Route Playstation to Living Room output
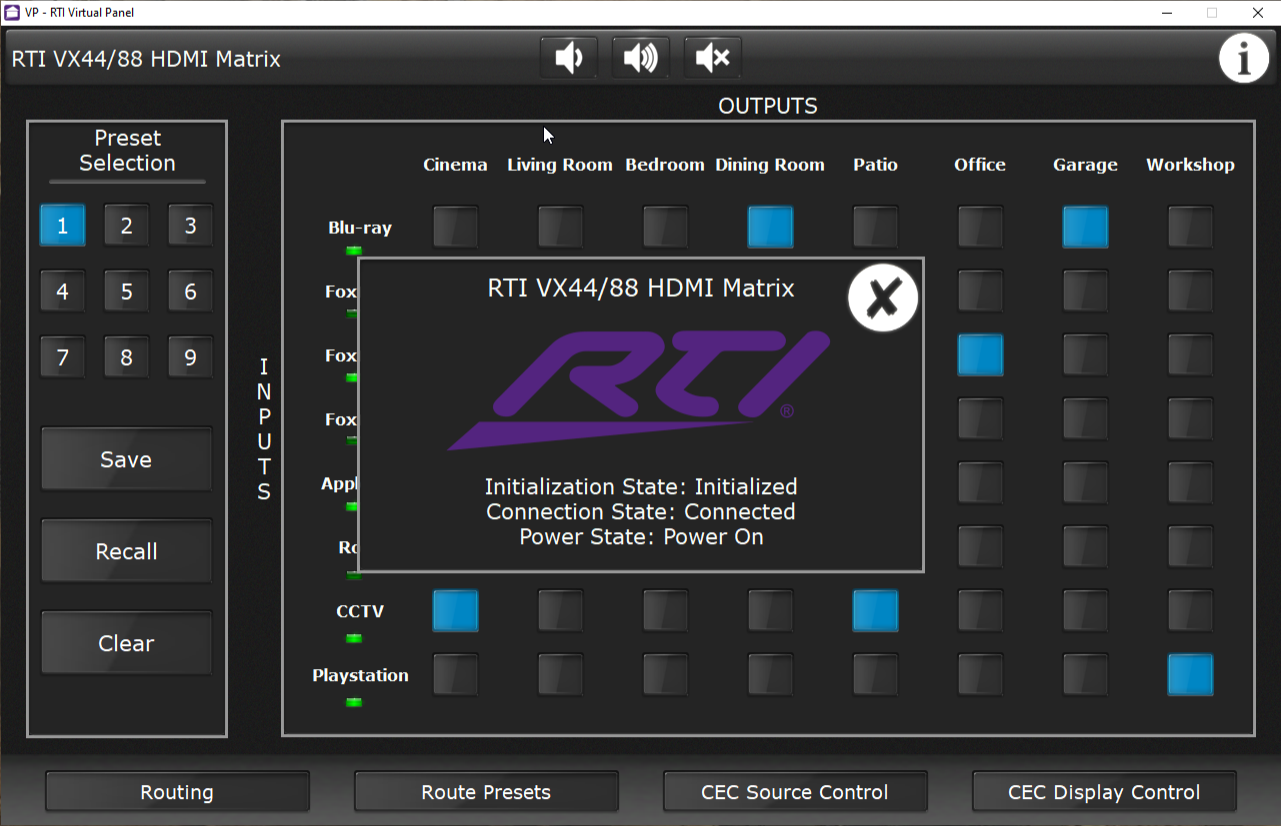This screenshot has width=1281, height=826. [x=560, y=675]
